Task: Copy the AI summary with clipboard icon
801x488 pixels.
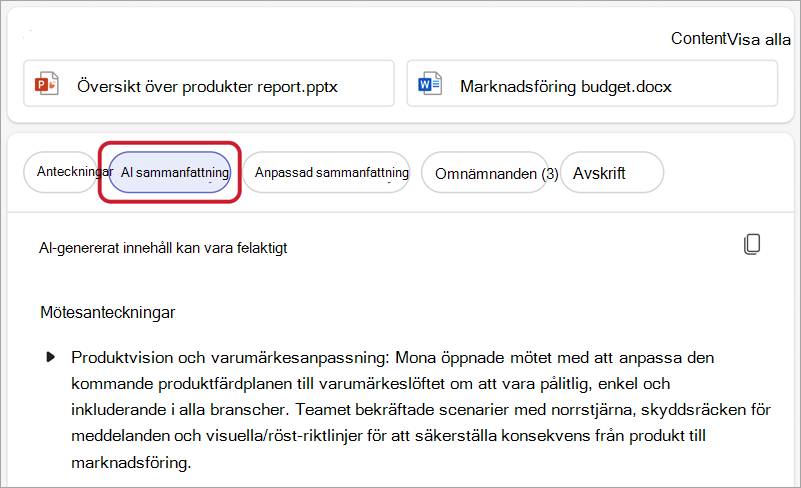Action: tap(752, 244)
